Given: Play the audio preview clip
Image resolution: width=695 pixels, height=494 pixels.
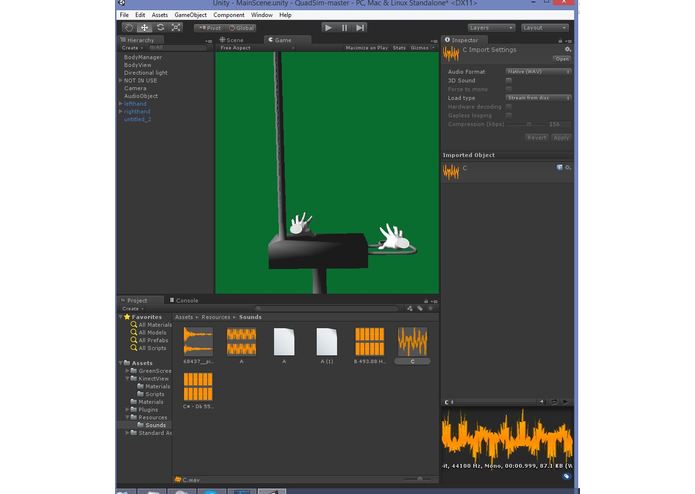Looking at the screenshot, I should [565, 402].
